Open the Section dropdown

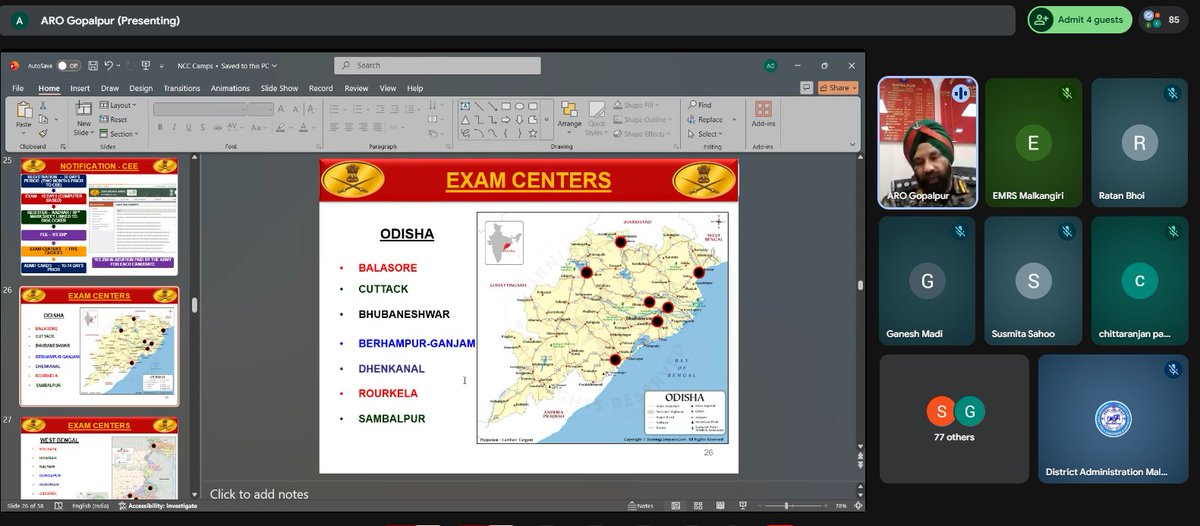[117, 133]
